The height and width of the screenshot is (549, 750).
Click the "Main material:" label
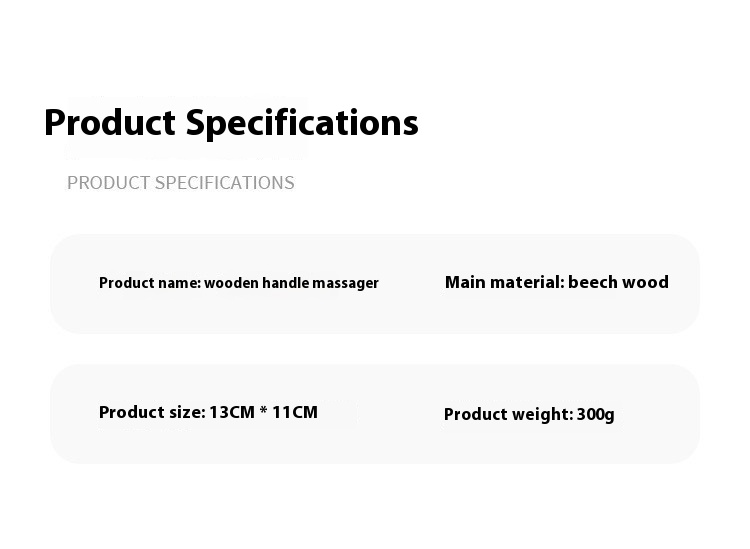[x=504, y=282]
